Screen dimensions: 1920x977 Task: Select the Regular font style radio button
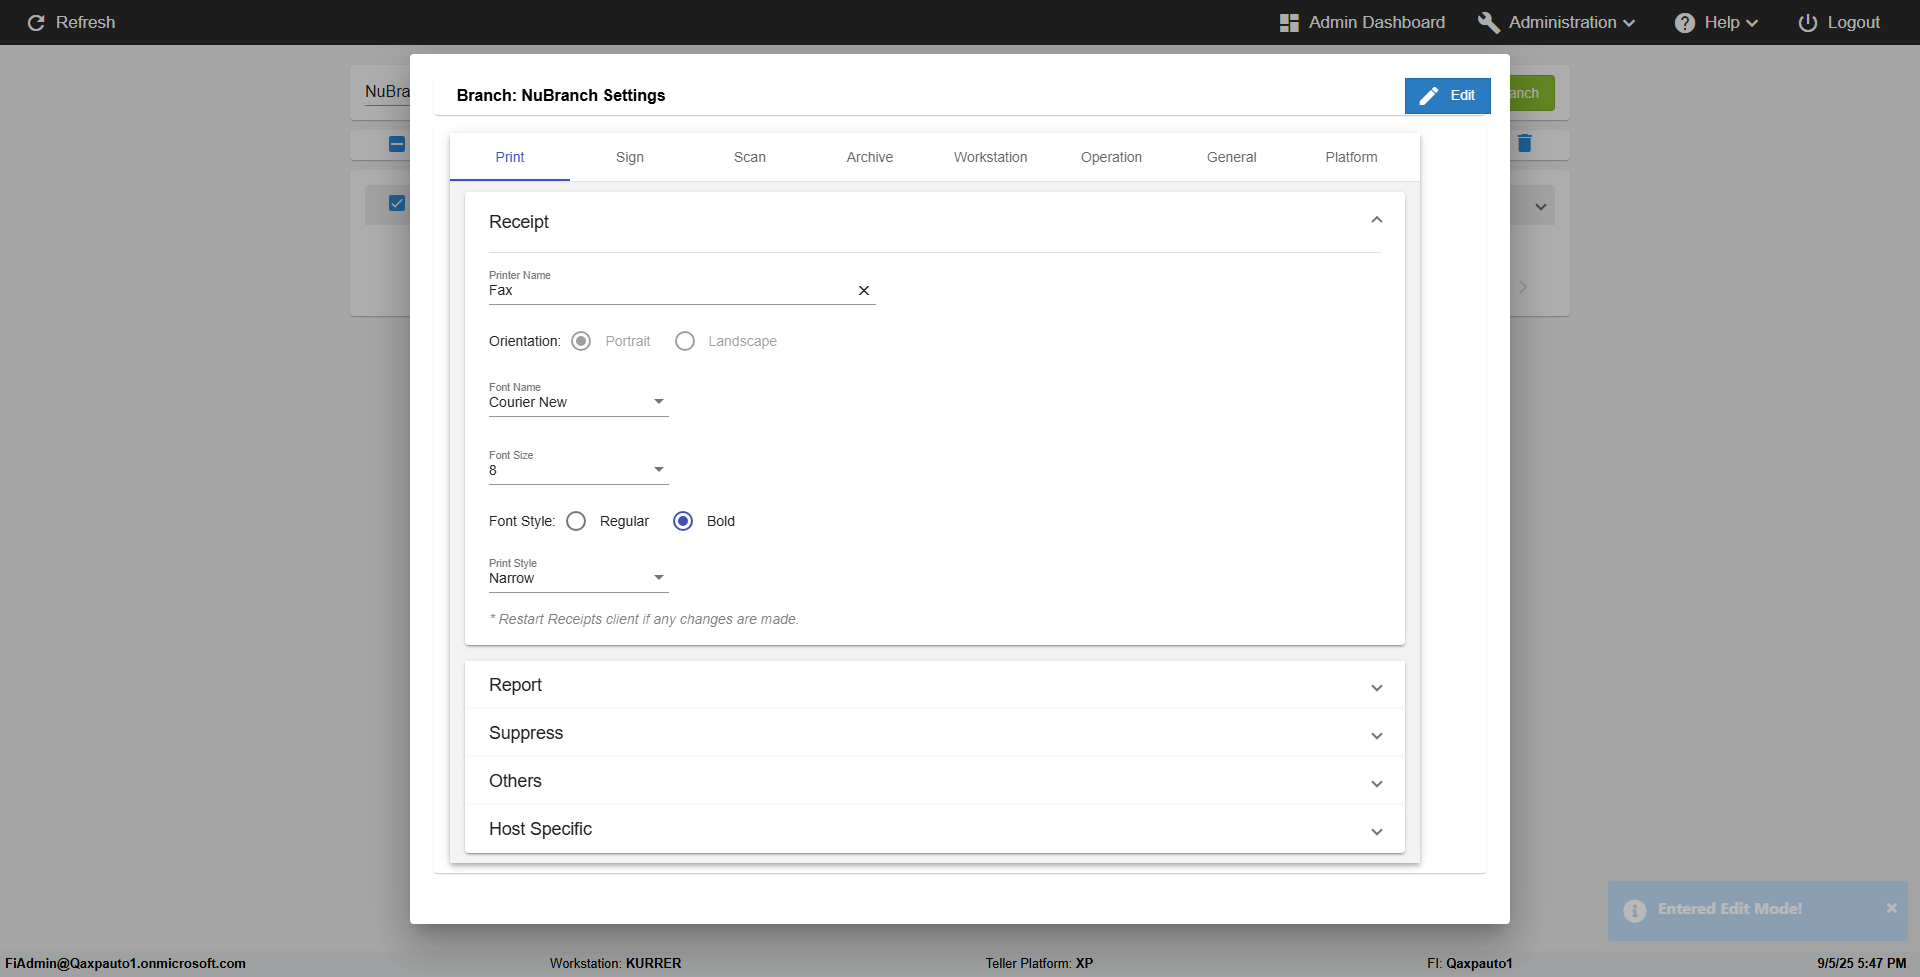click(x=576, y=521)
